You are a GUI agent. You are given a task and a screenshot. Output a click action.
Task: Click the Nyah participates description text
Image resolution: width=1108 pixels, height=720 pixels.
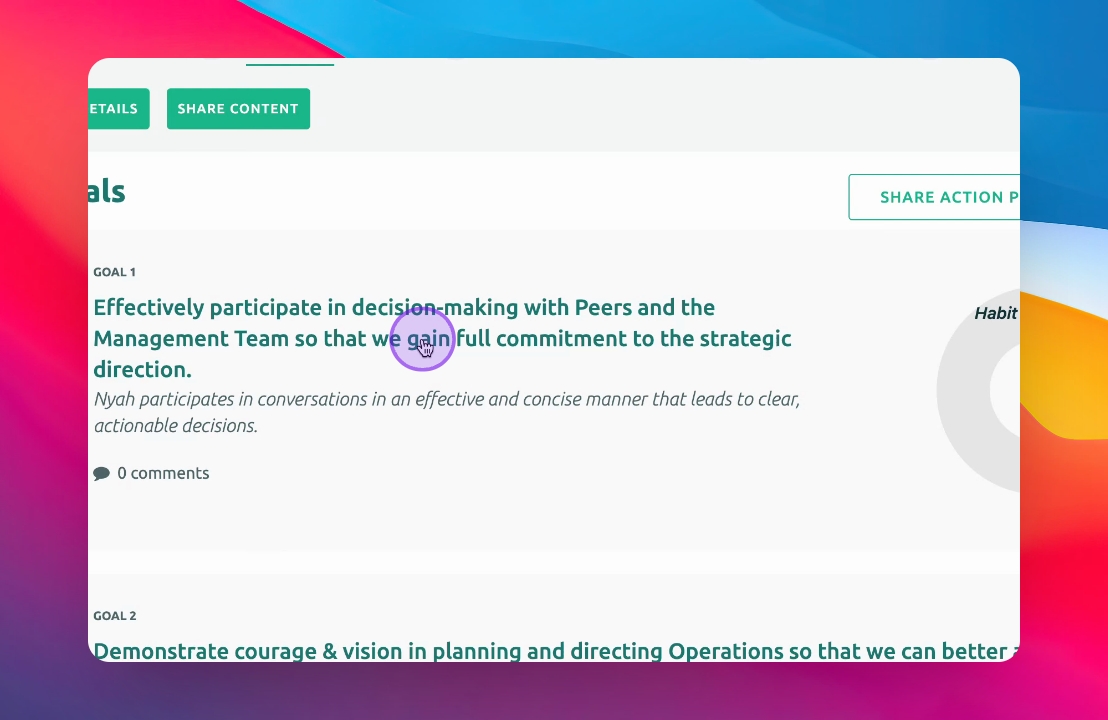pyautogui.click(x=447, y=412)
